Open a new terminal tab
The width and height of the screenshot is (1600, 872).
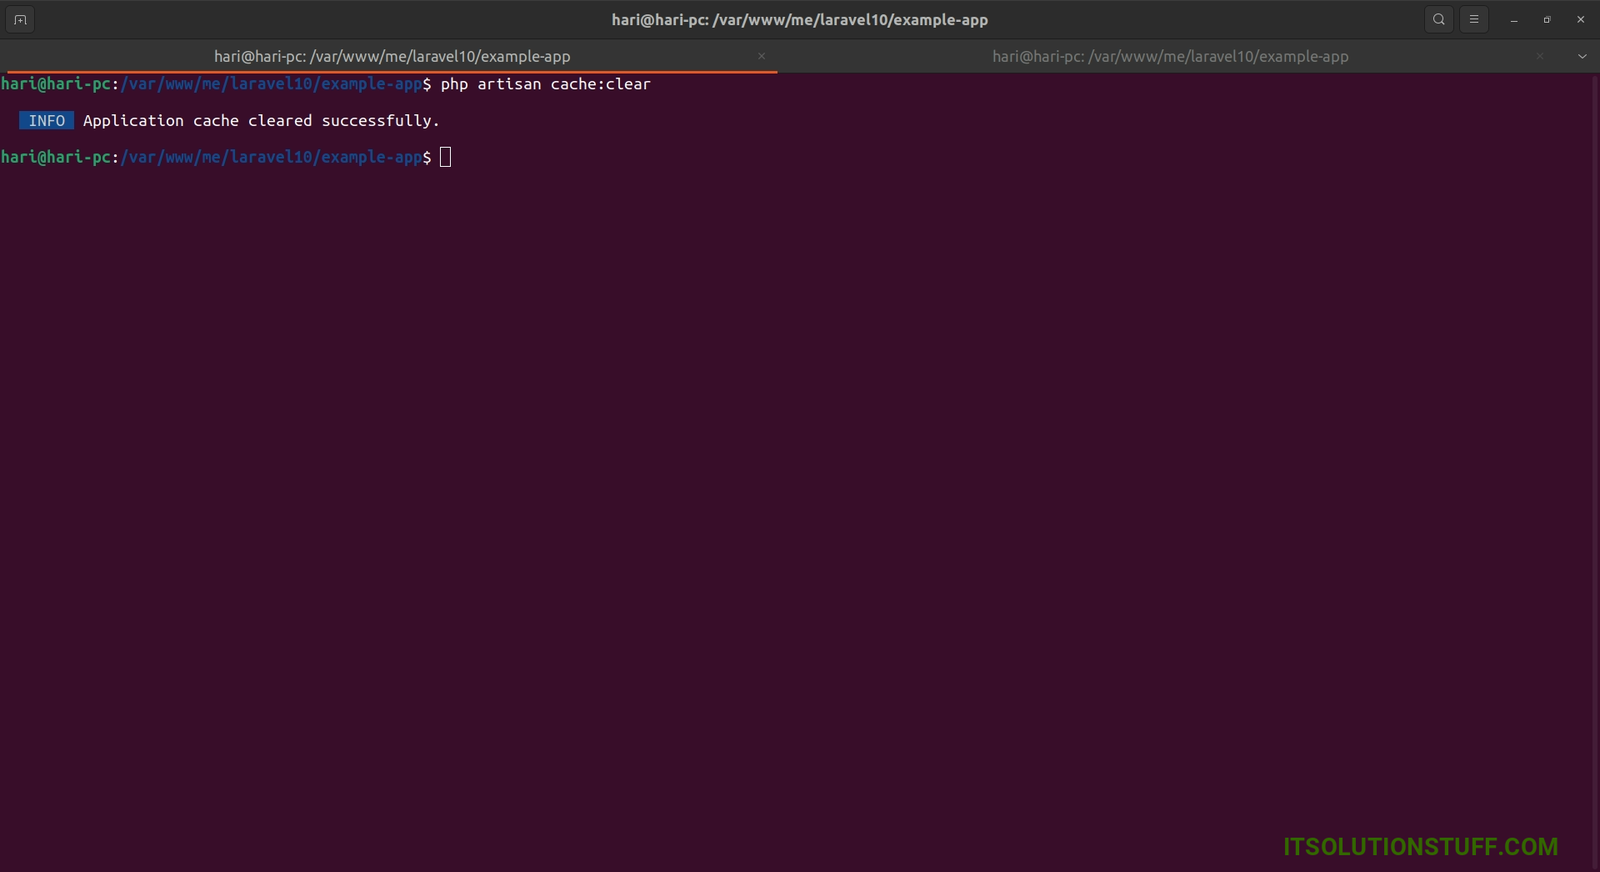pyautogui.click(x=20, y=19)
